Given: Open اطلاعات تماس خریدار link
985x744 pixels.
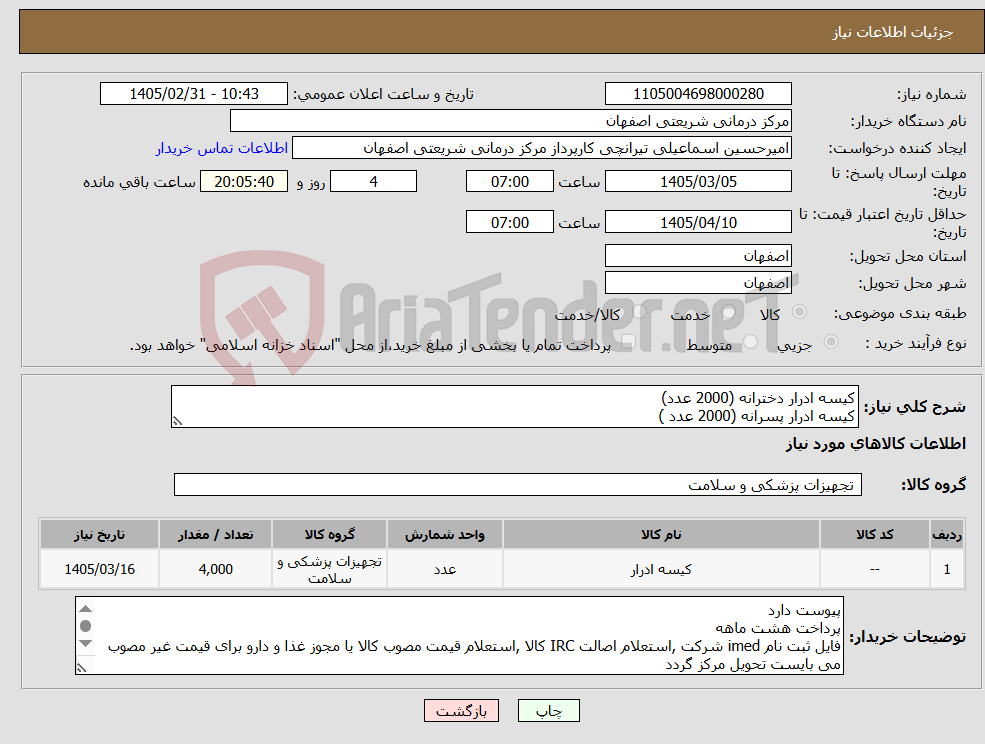Looking at the screenshot, I should pos(222,148).
